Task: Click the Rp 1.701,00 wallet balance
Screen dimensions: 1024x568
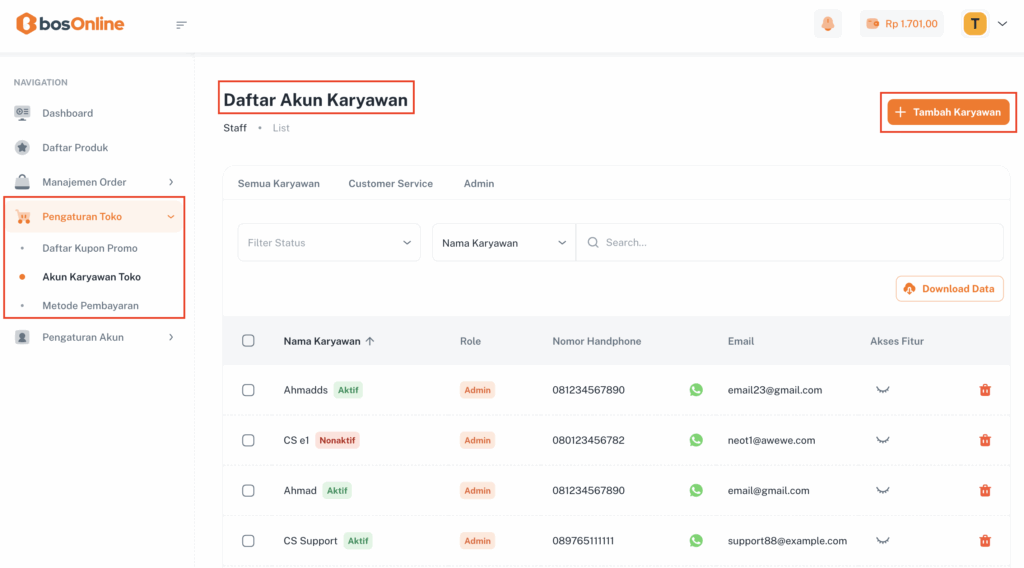Action: coord(901,24)
